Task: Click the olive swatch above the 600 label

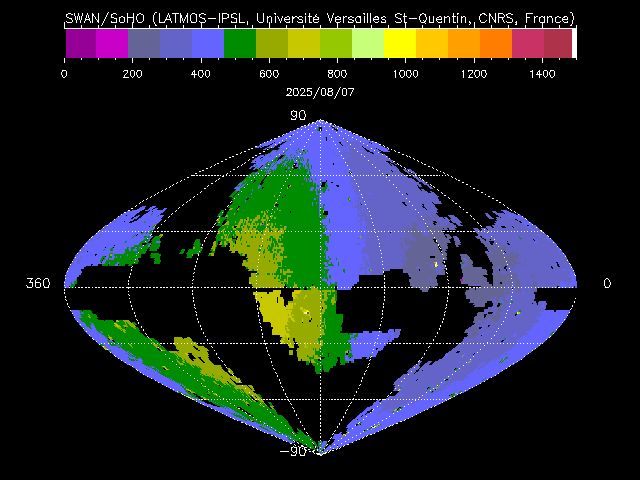Action: click(272, 43)
